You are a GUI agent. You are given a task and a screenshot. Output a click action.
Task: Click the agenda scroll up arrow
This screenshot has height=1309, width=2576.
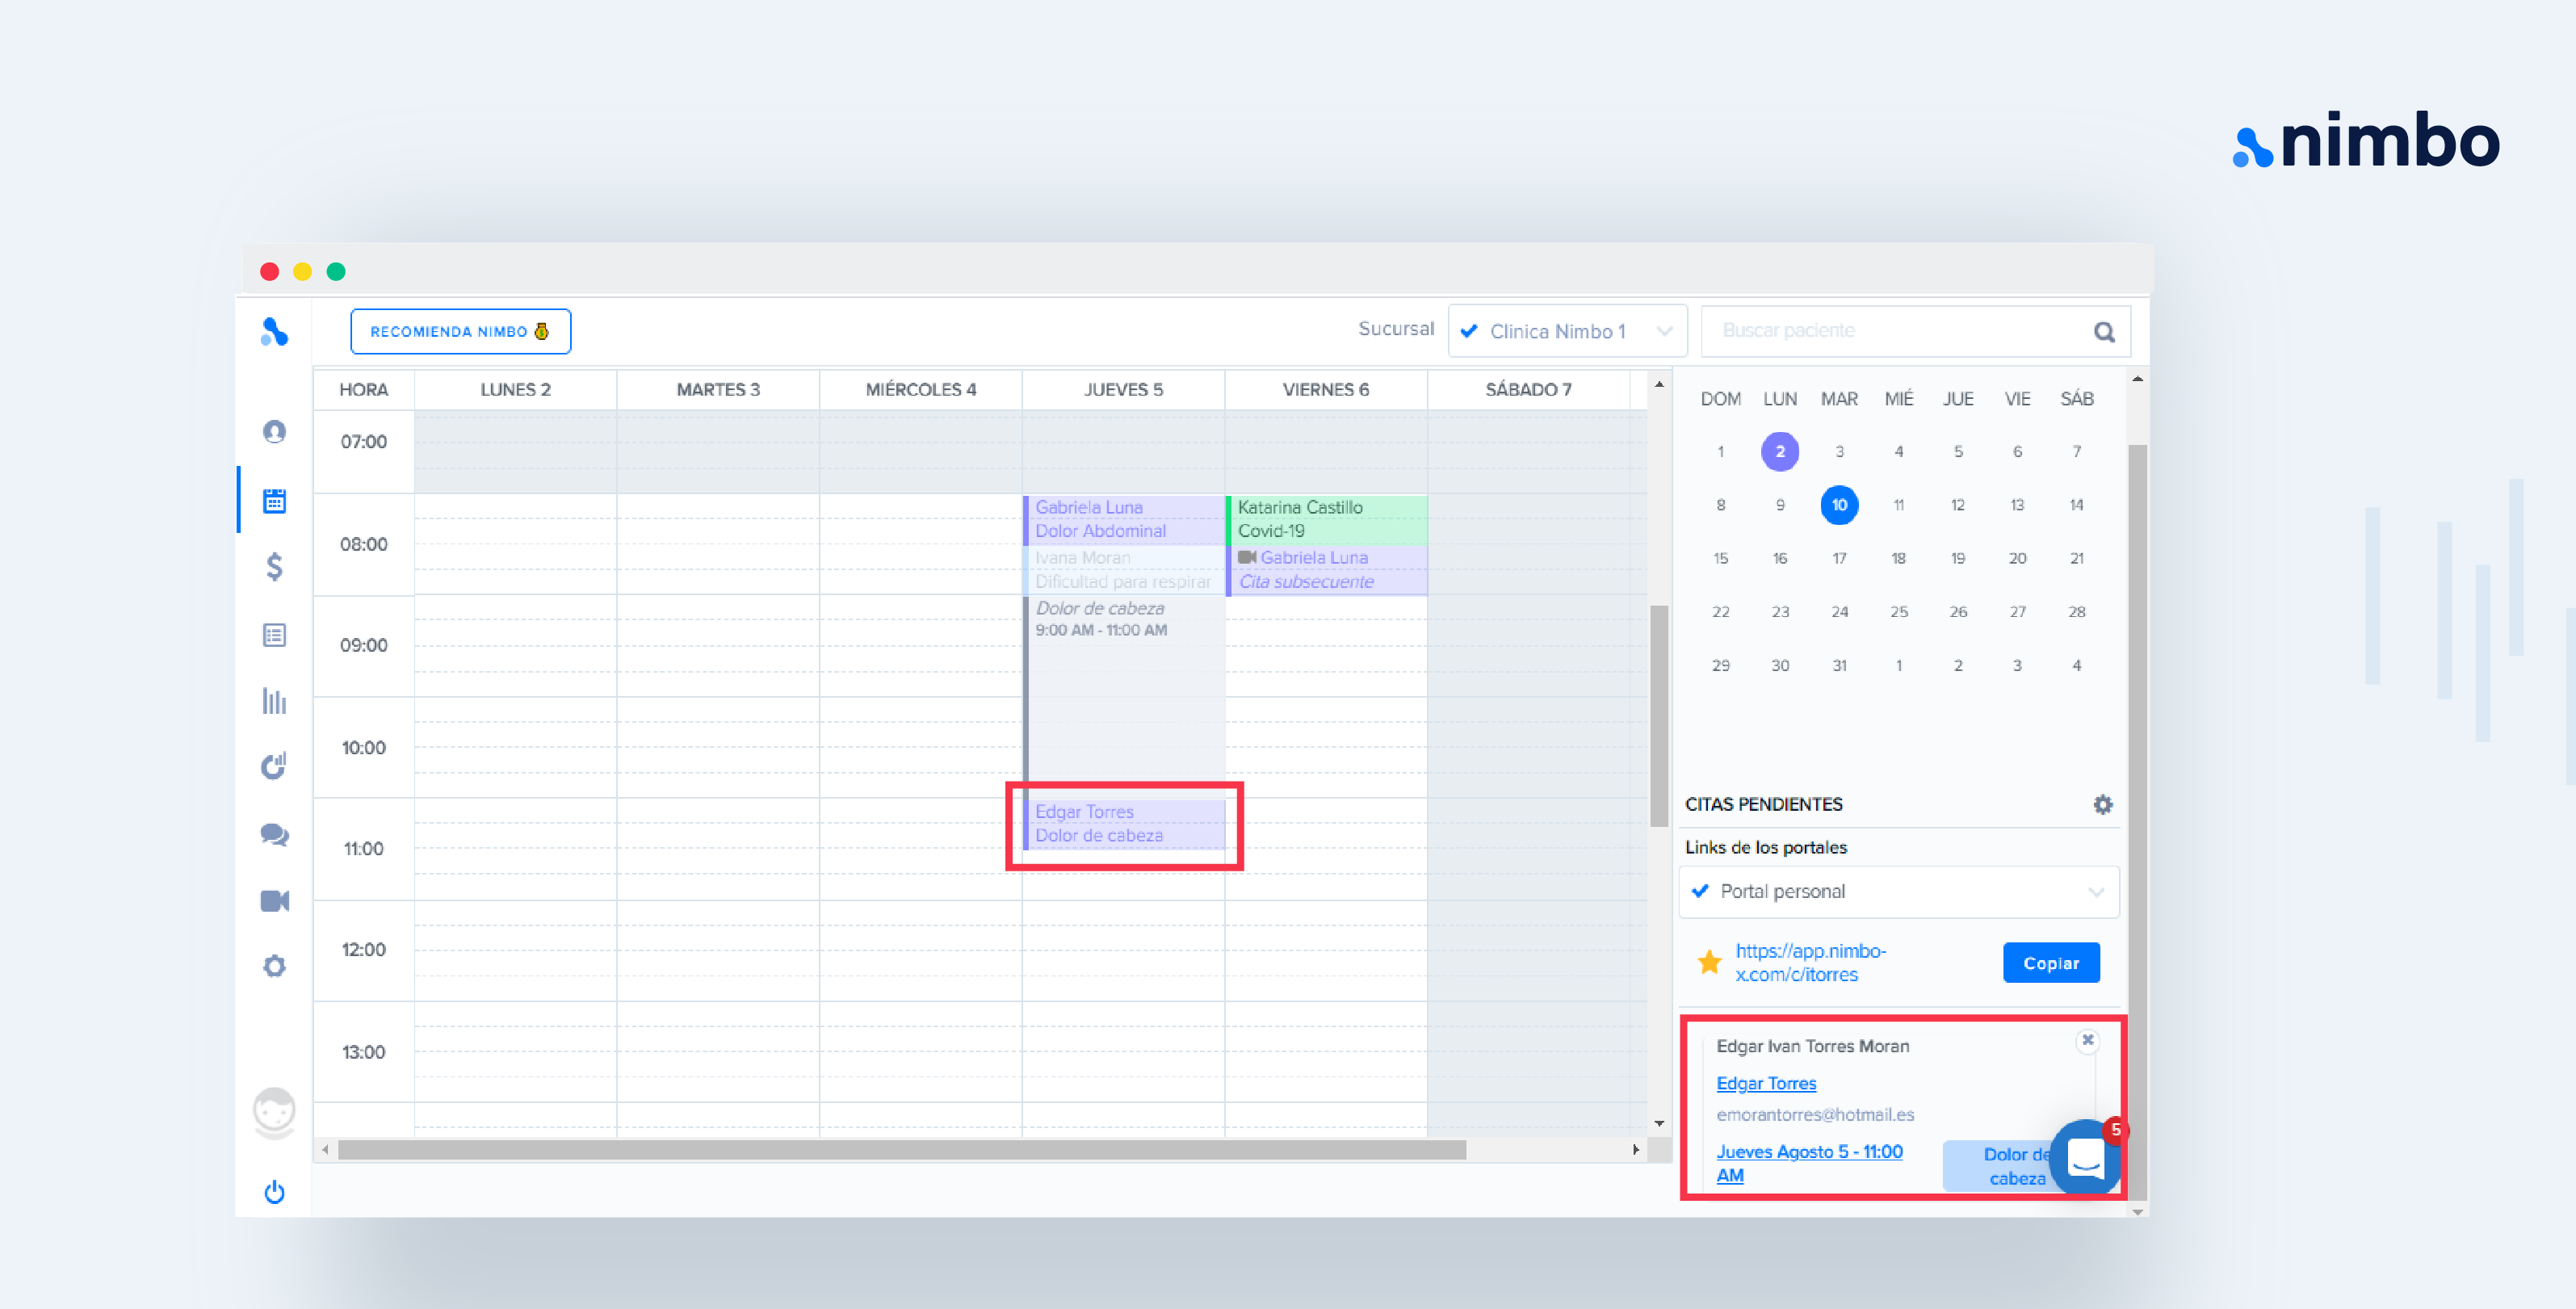coord(1659,384)
